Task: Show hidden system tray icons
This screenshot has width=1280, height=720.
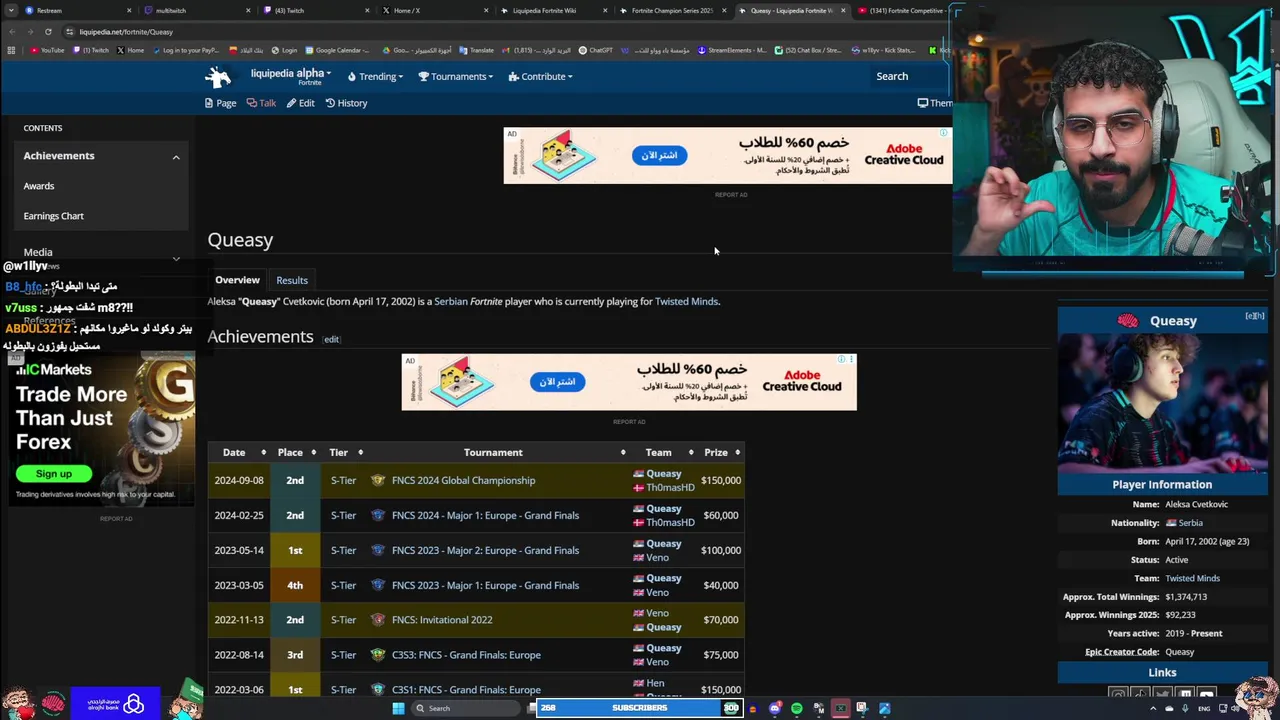Action: click(x=1153, y=708)
